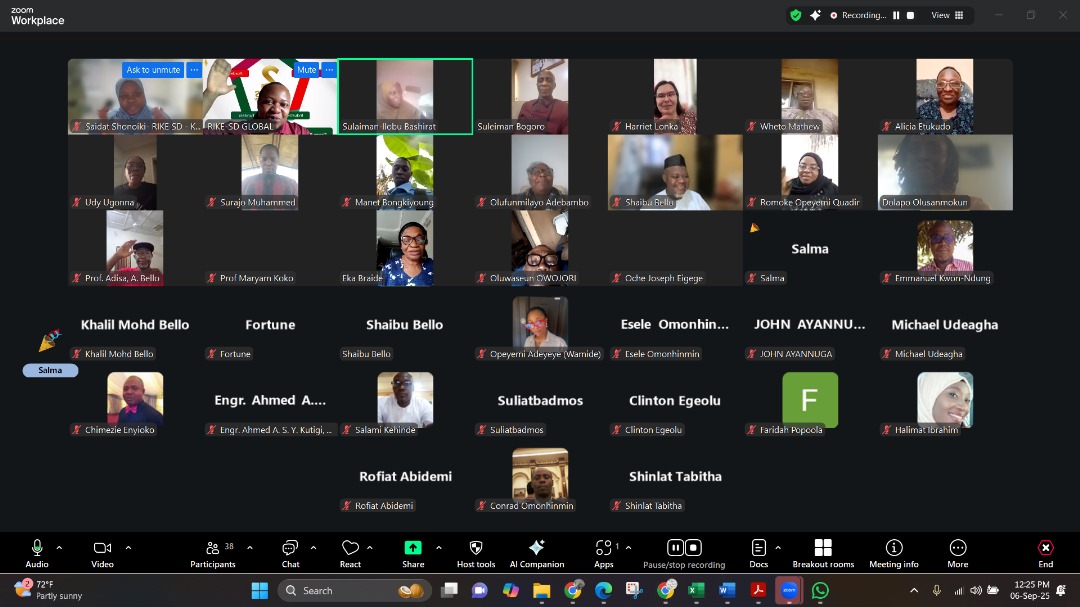1080x607 pixels.
Task: Click the red Recording indicator
Action: click(x=858, y=15)
